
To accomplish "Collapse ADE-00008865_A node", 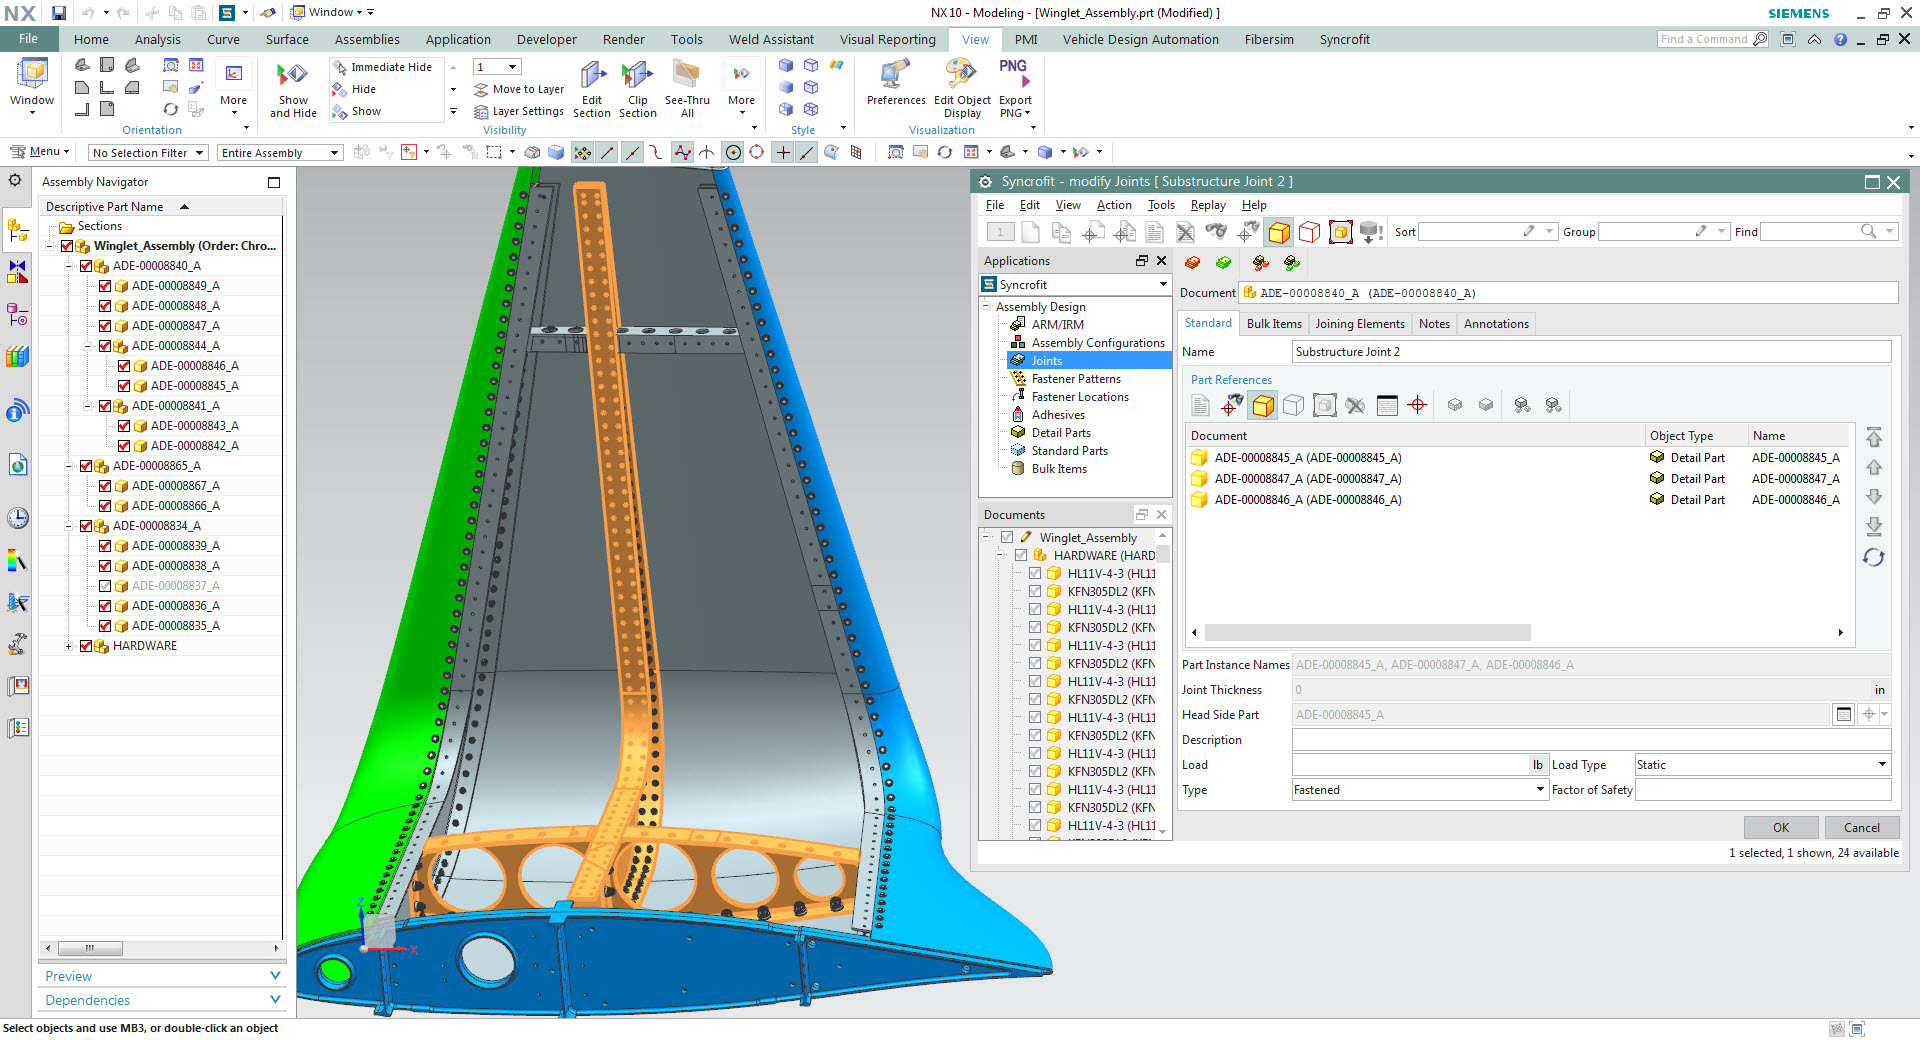I will [68, 466].
